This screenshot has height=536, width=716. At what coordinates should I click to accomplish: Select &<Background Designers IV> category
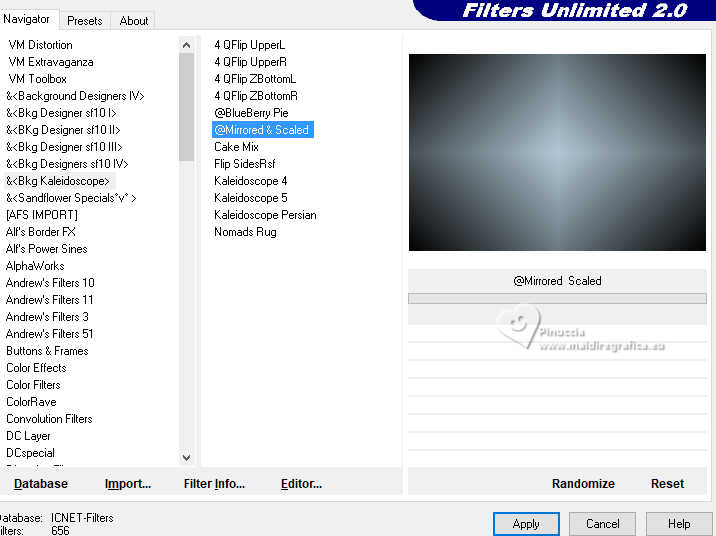pos(75,96)
